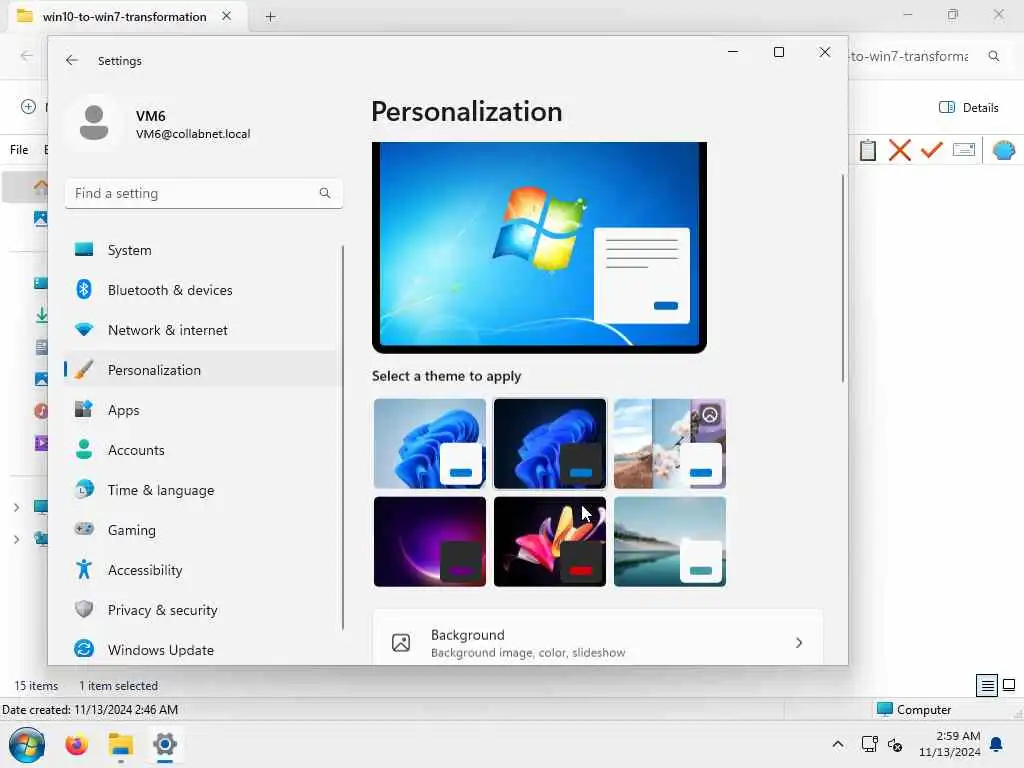Close the win10-to-win7-transformation tab
Screen dimensions: 1024x768
[227, 16]
